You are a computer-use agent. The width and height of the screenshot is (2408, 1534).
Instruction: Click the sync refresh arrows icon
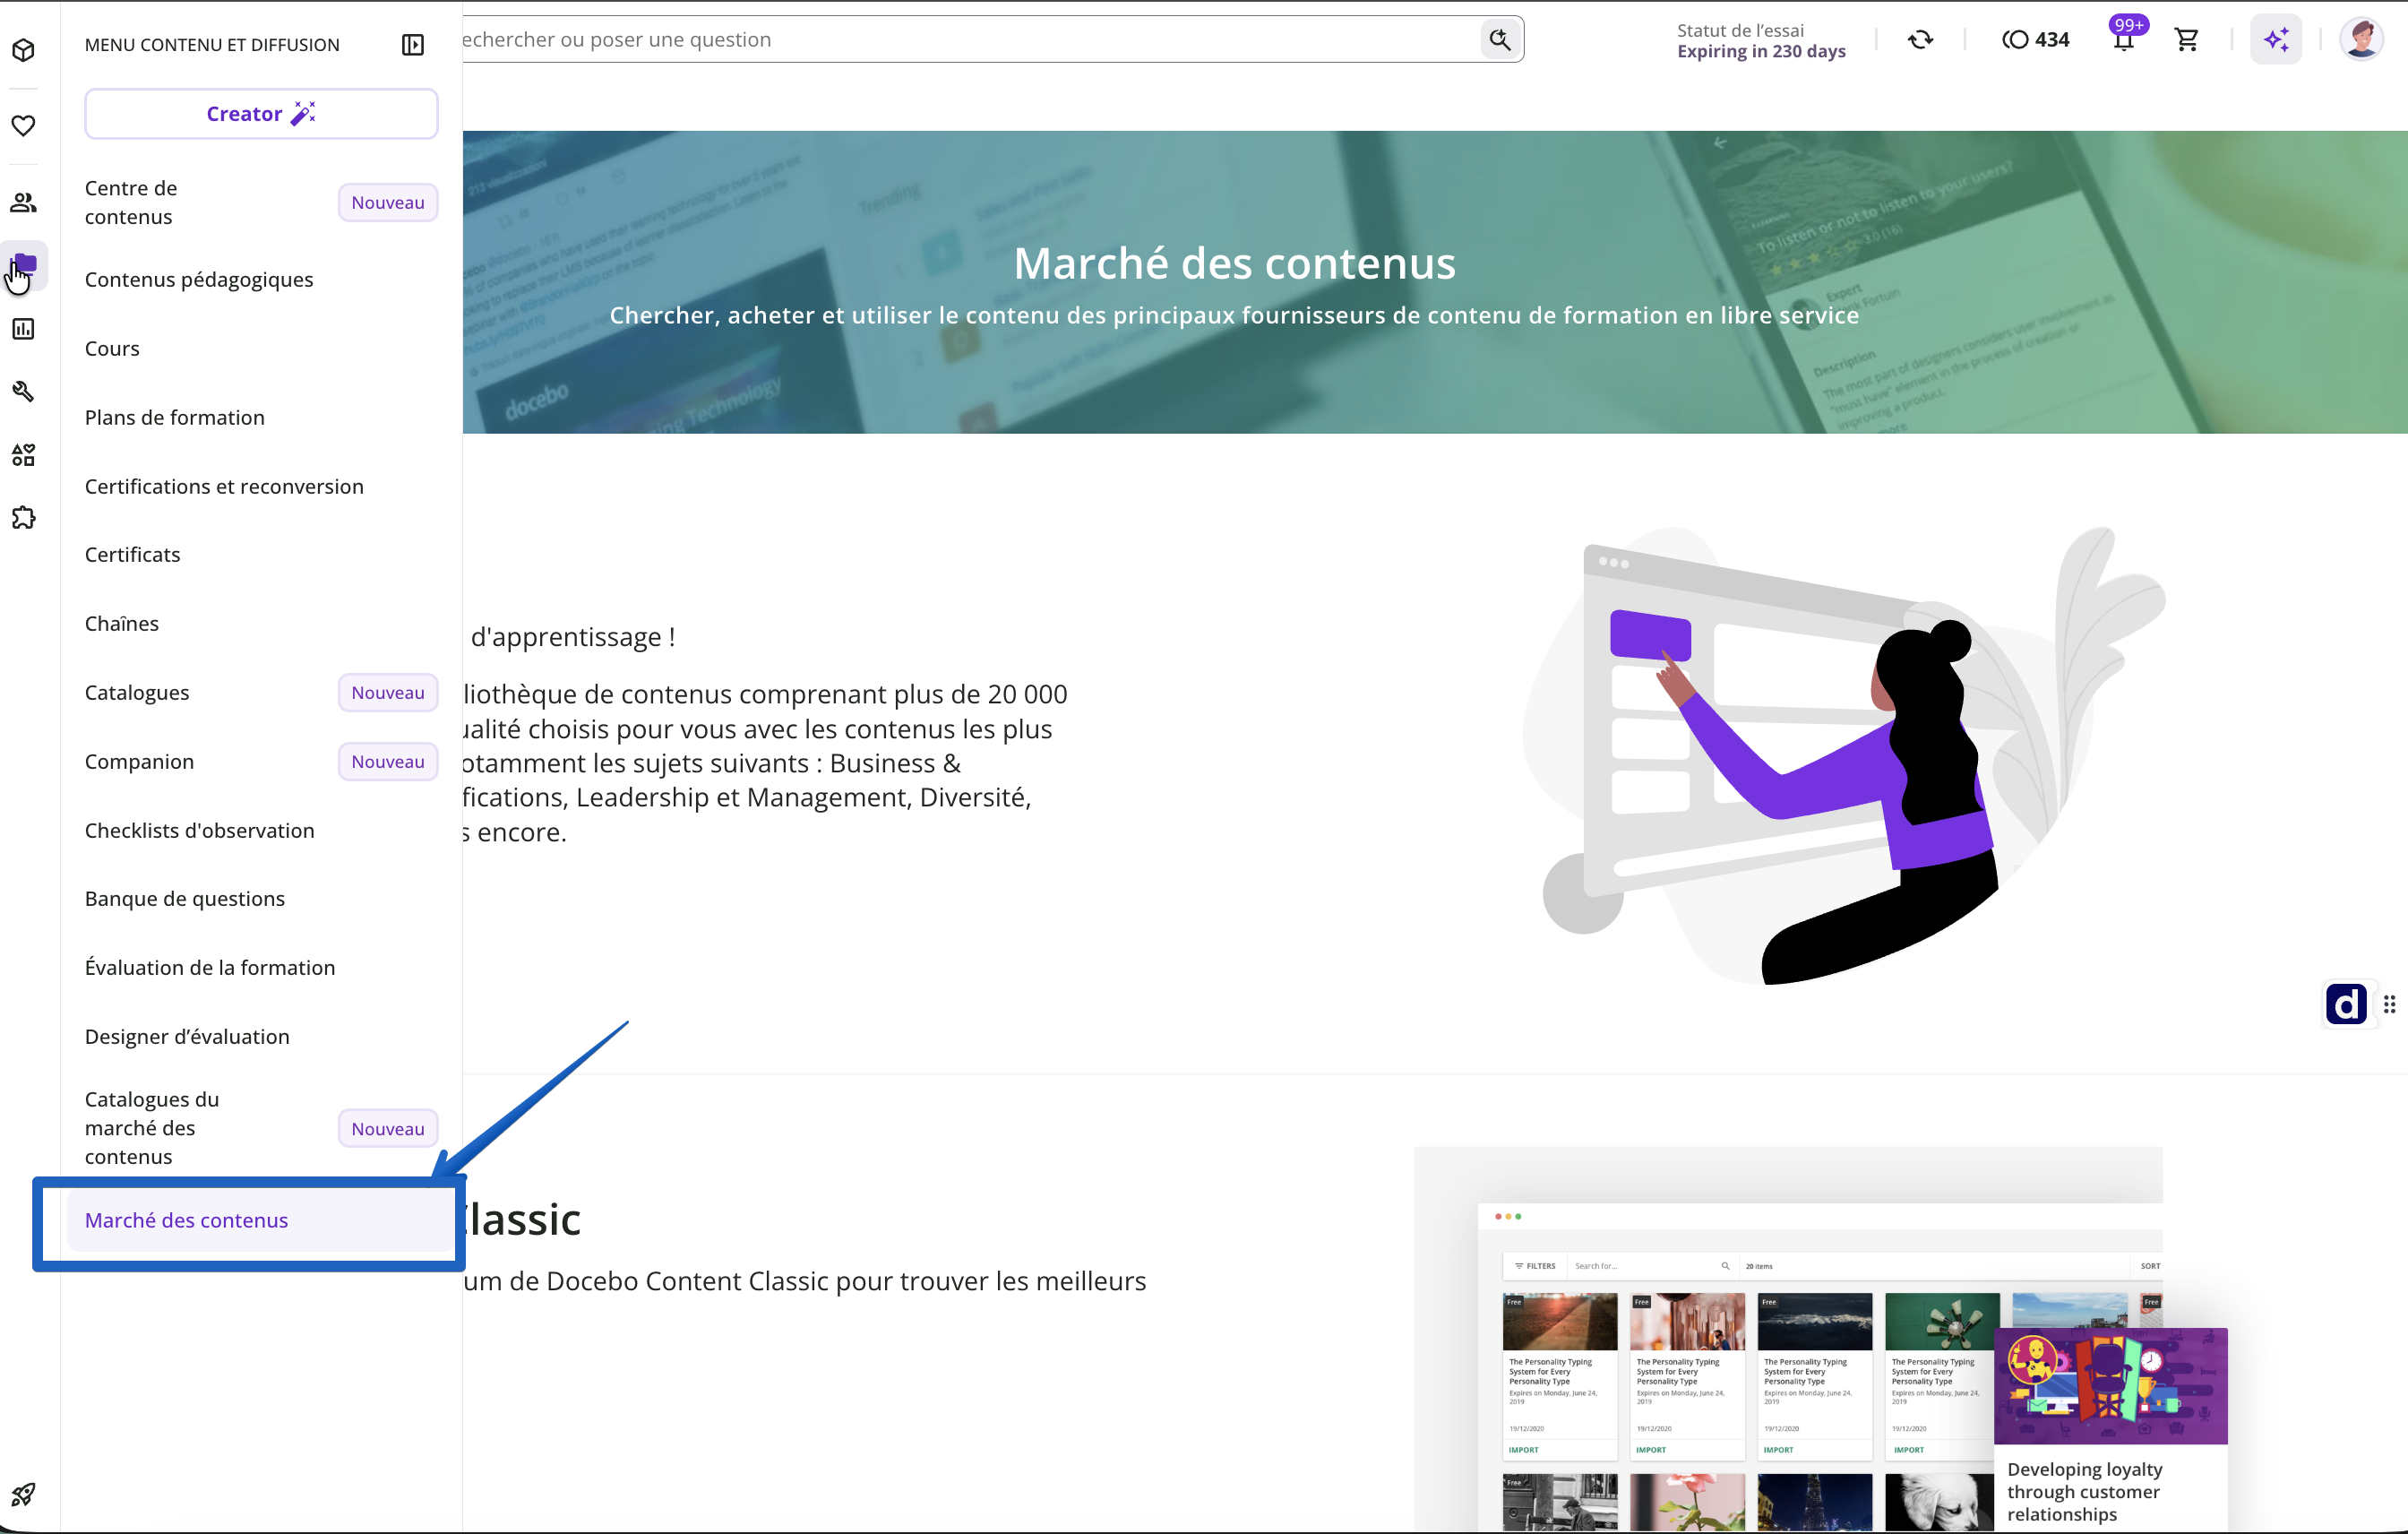point(1920,39)
